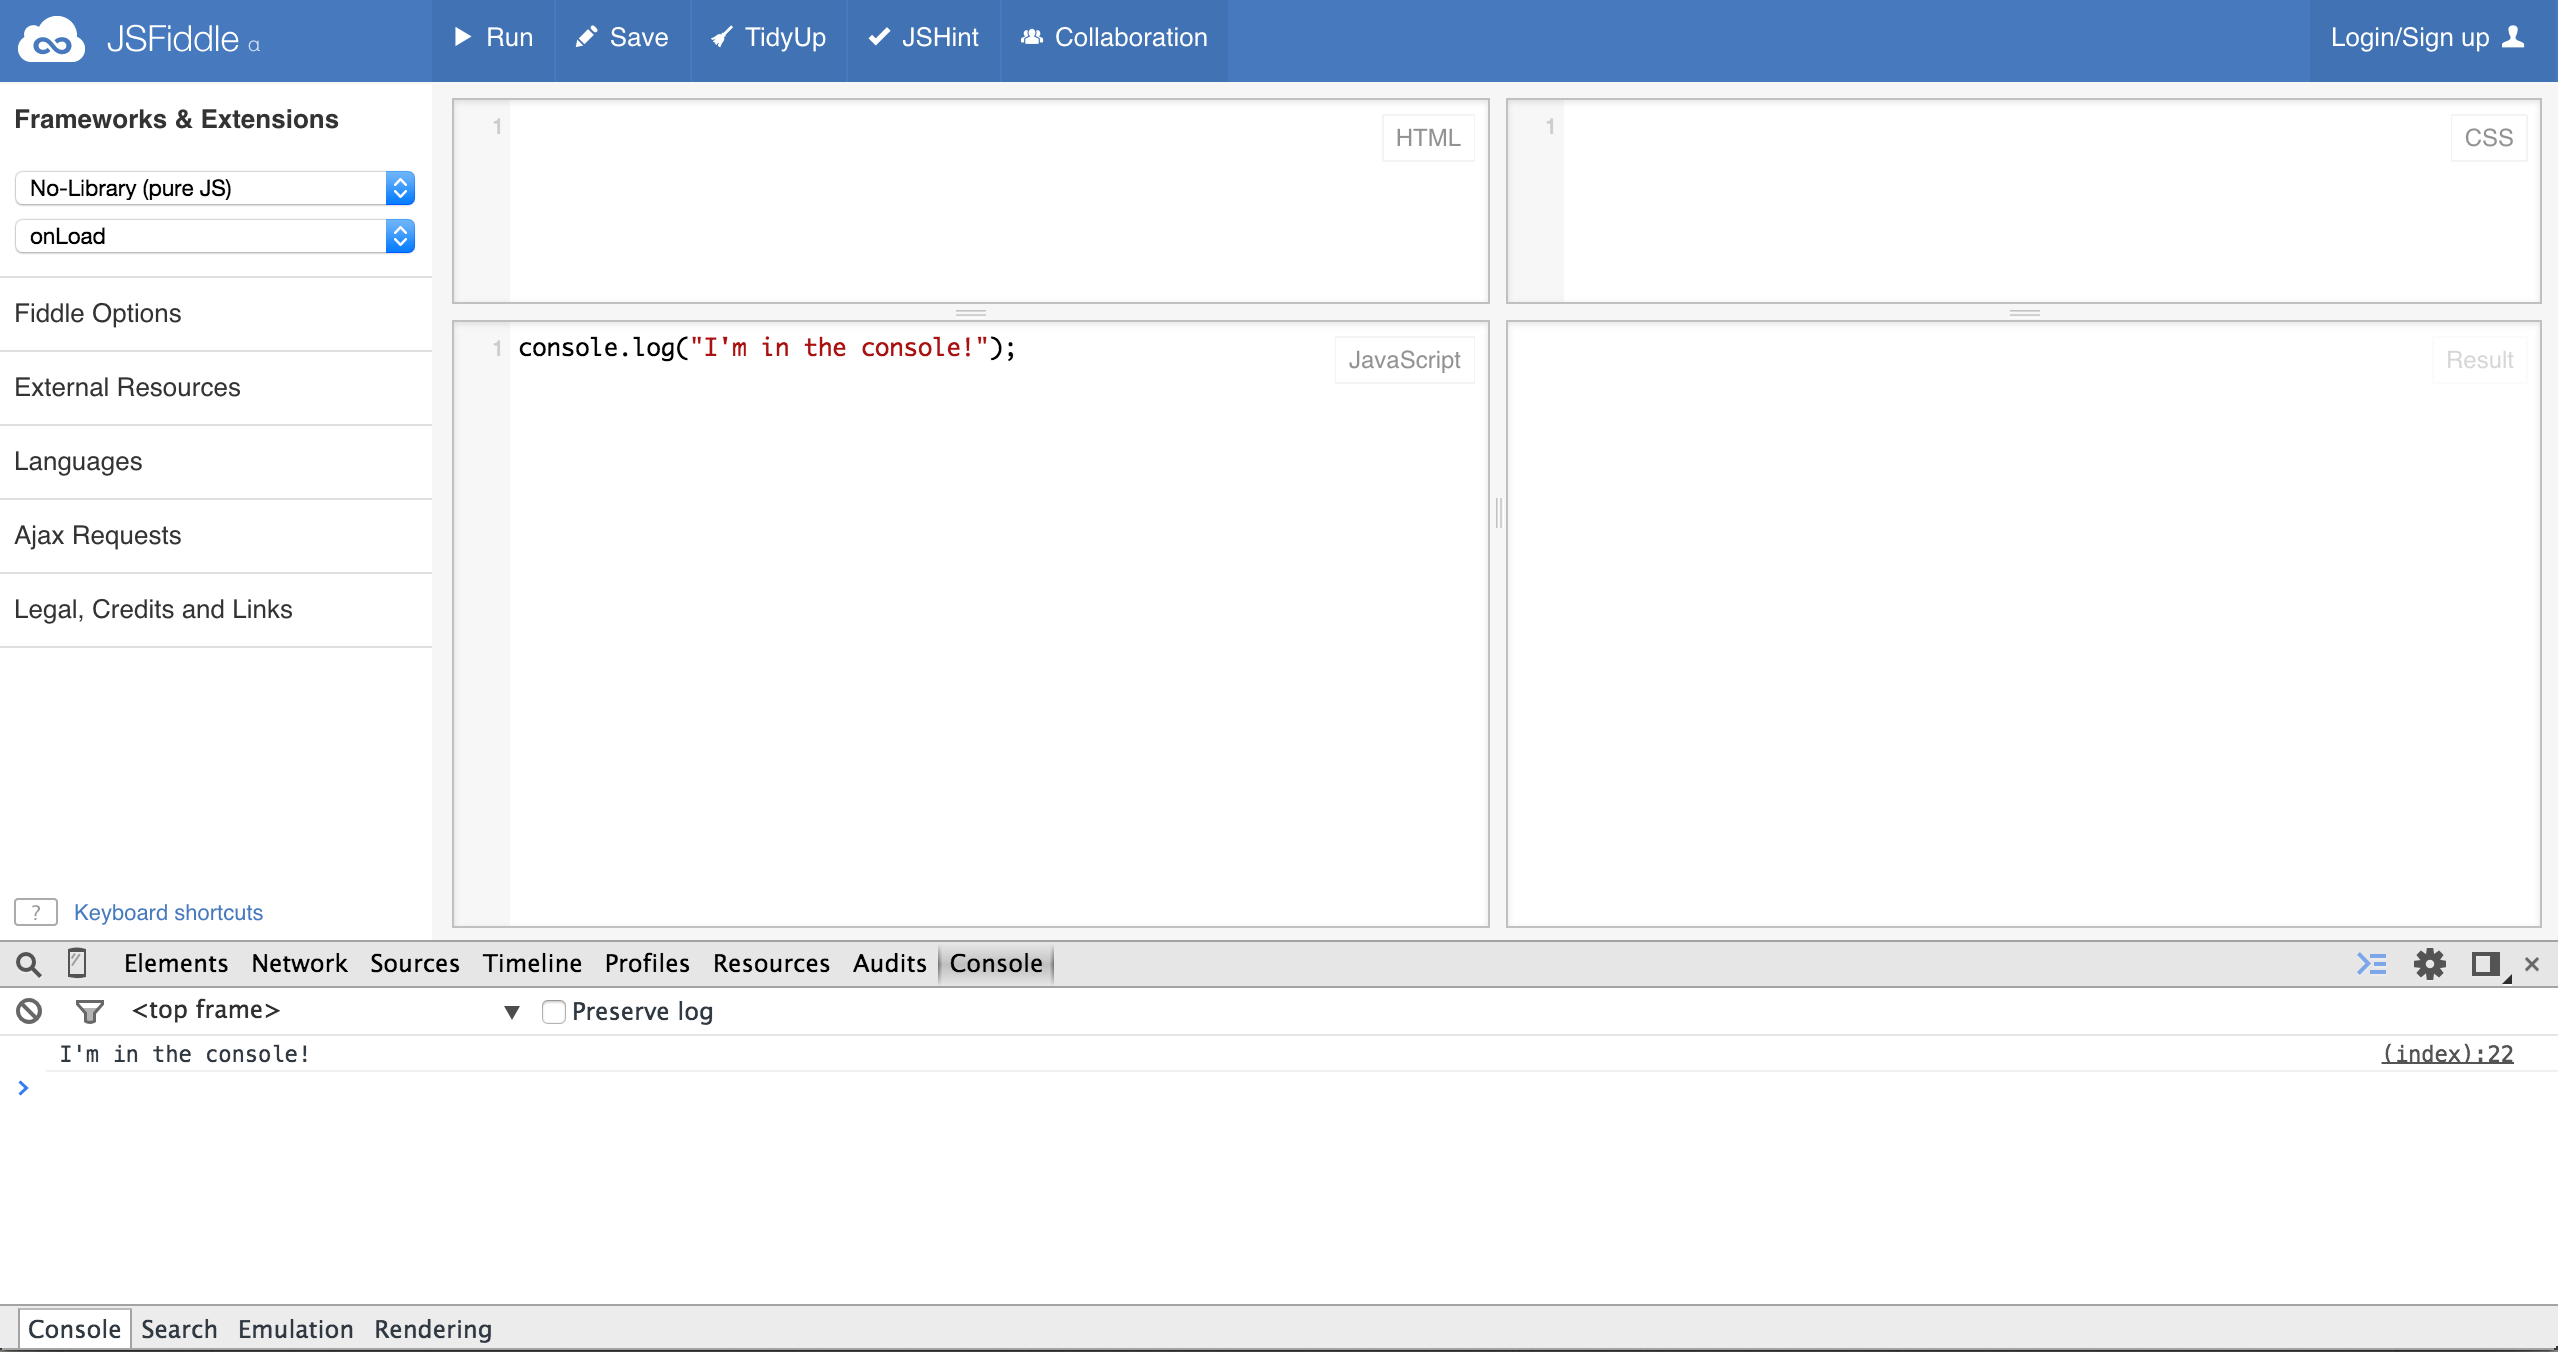Click the DevTools settings gear icon
The width and height of the screenshot is (2558, 1352).
click(x=2429, y=963)
